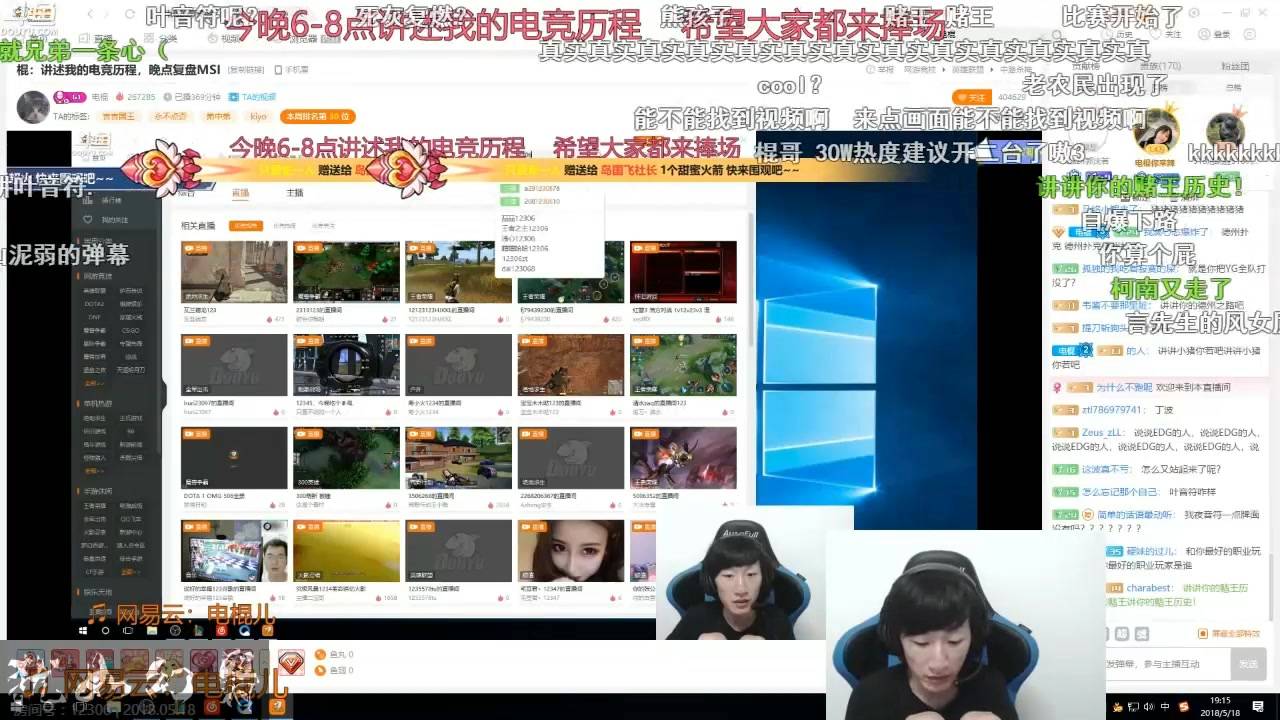This screenshot has width=1280, height=720.
Task: Send chat message with 发送 button
Action: point(1248,664)
